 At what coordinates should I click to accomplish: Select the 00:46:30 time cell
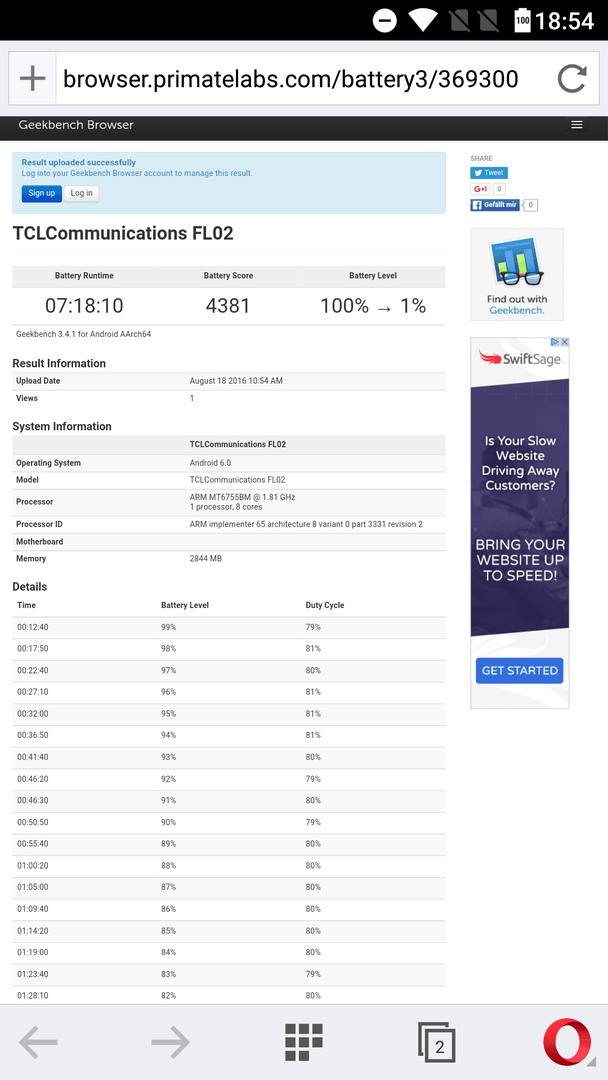(x=32, y=800)
